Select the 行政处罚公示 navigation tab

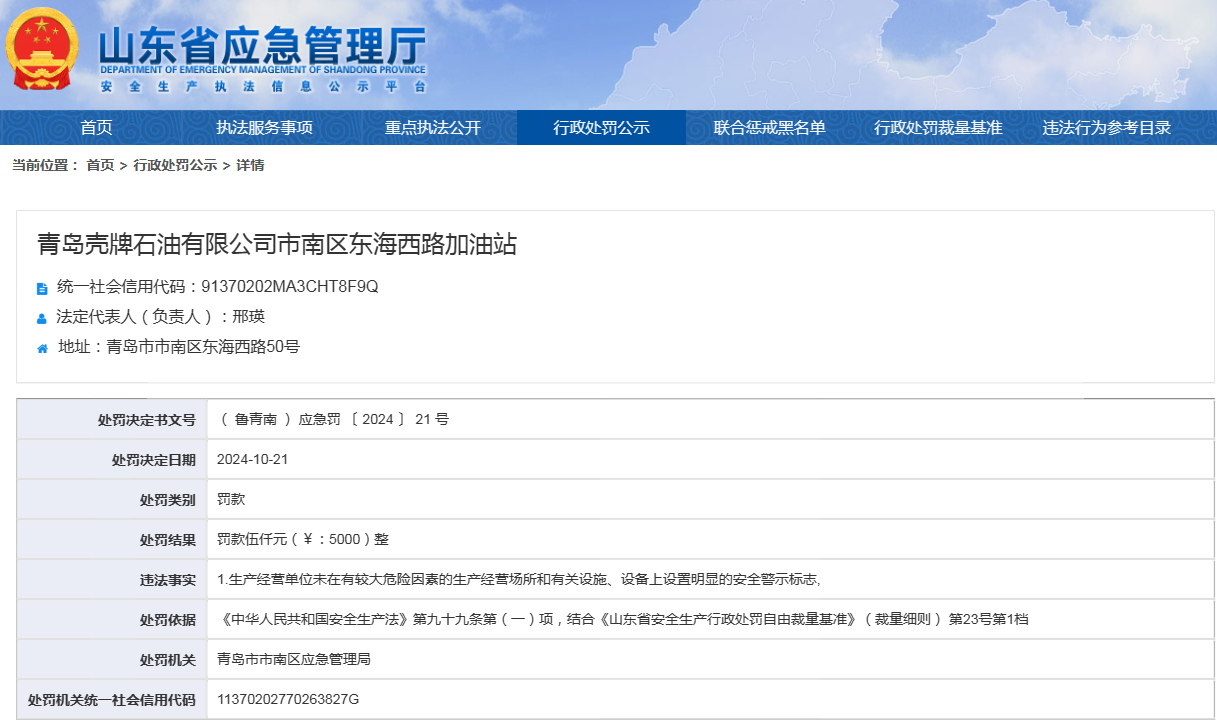tap(601, 127)
